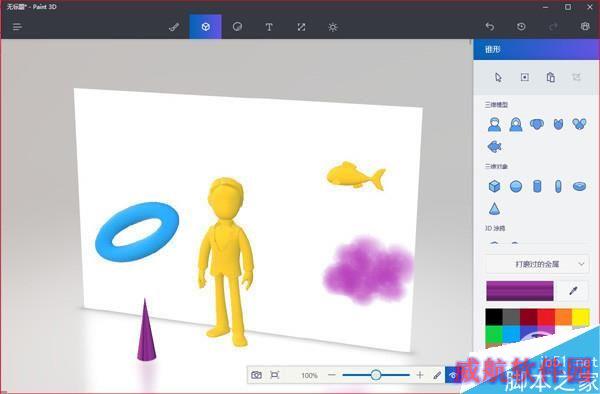The image size is (600, 394).
Task: Pick the Sphere 3D object
Action: [x=516, y=186]
